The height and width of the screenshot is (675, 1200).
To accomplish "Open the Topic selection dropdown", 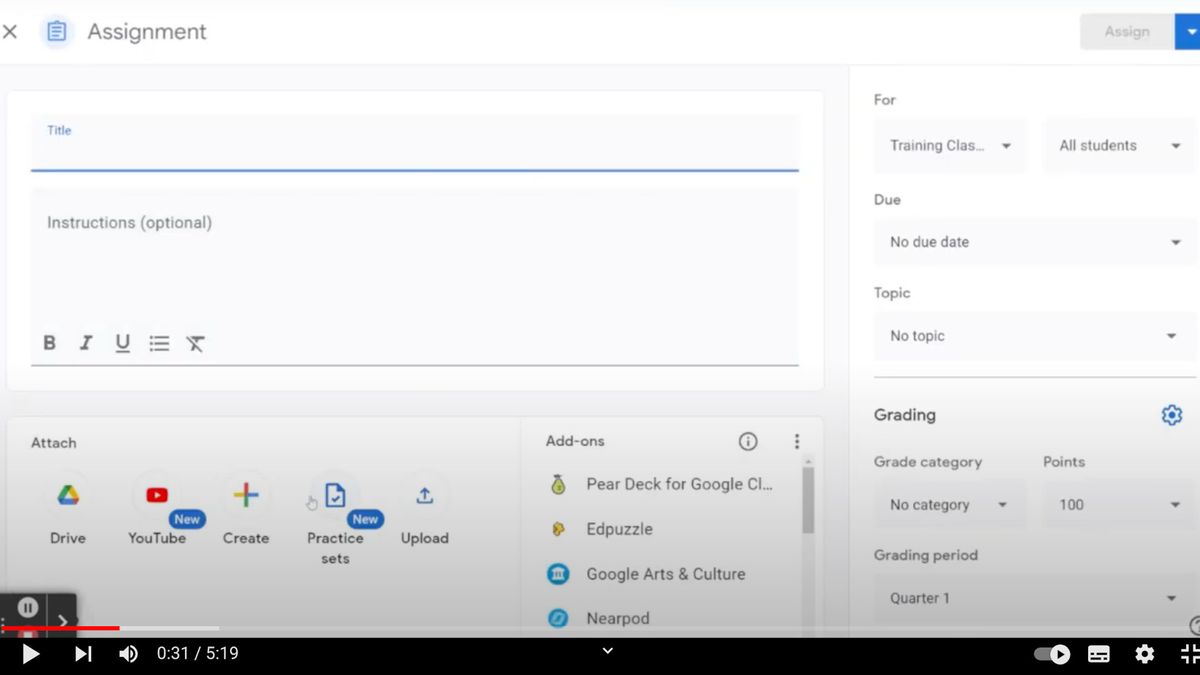I will tap(1034, 335).
